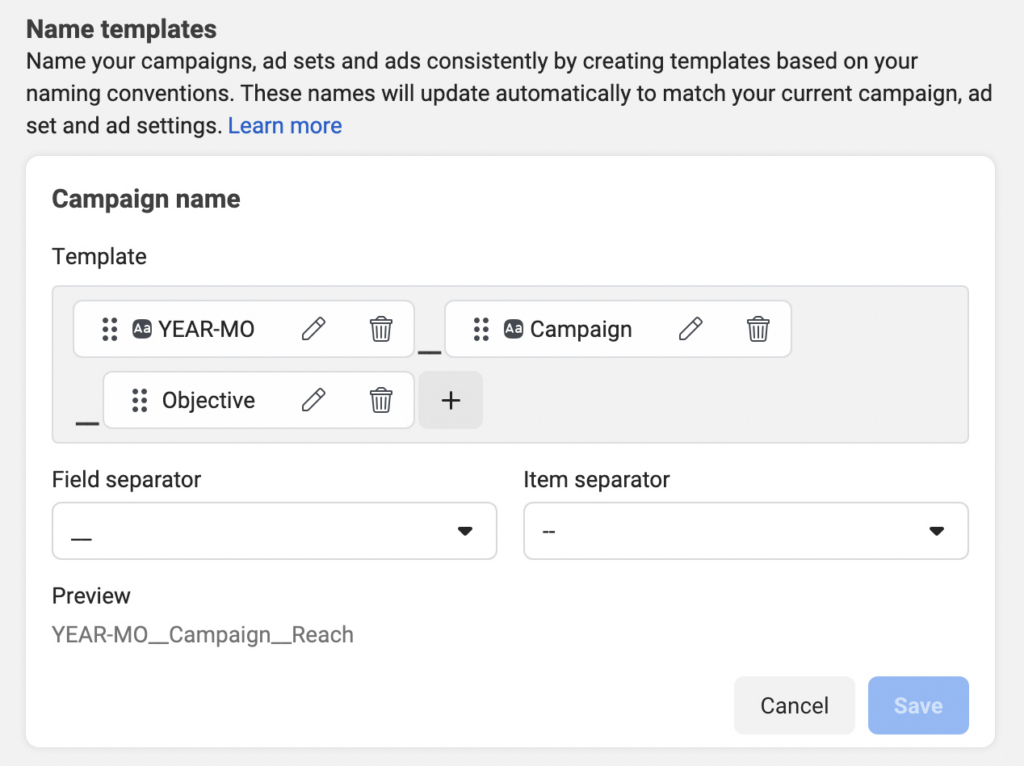Image resolution: width=1024 pixels, height=766 pixels.
Task: Delete the Campaign field
Action: tap(758, 328)
